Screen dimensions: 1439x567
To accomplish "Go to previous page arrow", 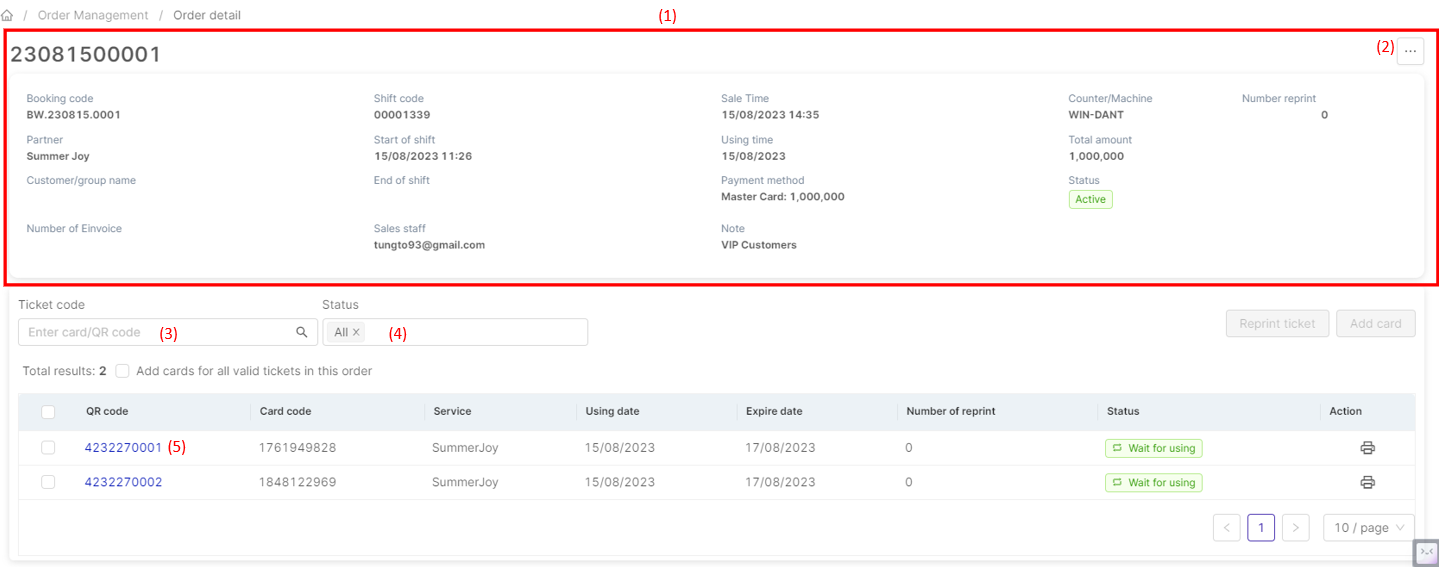I will 1227,528.
